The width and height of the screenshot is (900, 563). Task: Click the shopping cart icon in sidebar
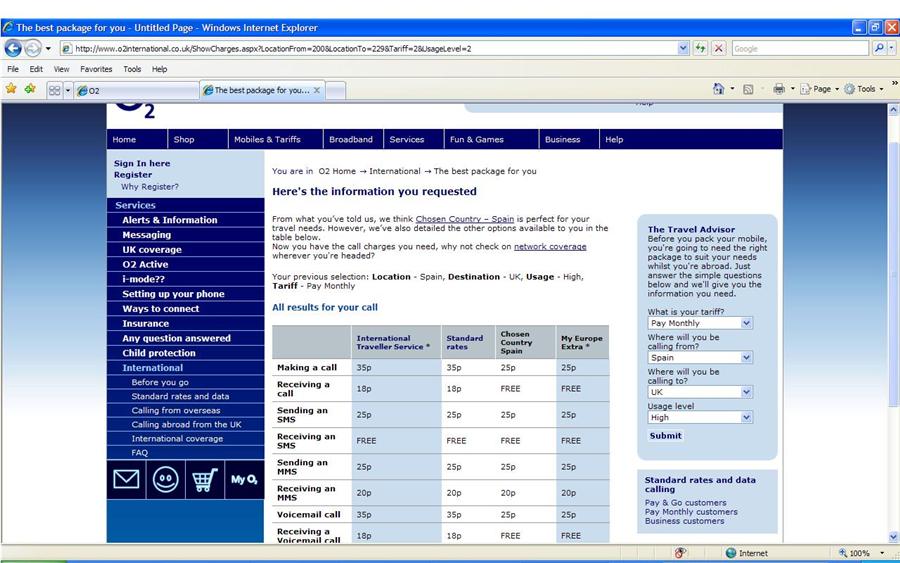205,480
